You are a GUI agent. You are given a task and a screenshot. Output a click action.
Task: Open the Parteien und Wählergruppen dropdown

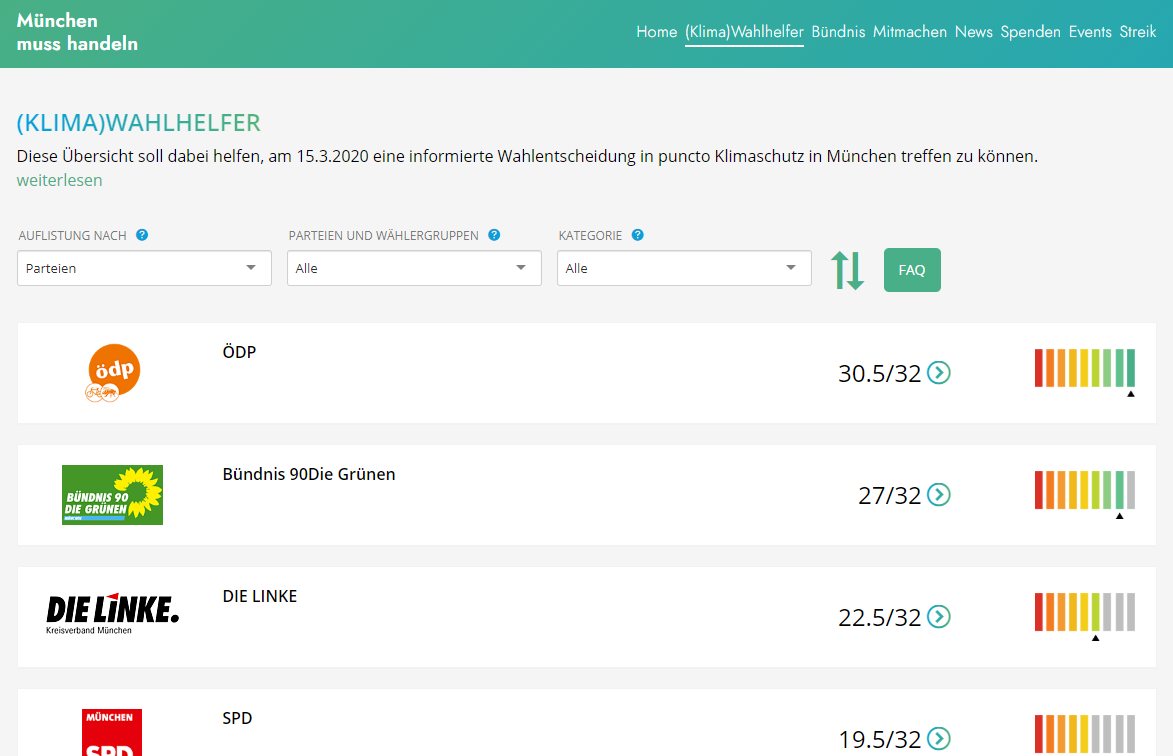(x=414, y=268)
